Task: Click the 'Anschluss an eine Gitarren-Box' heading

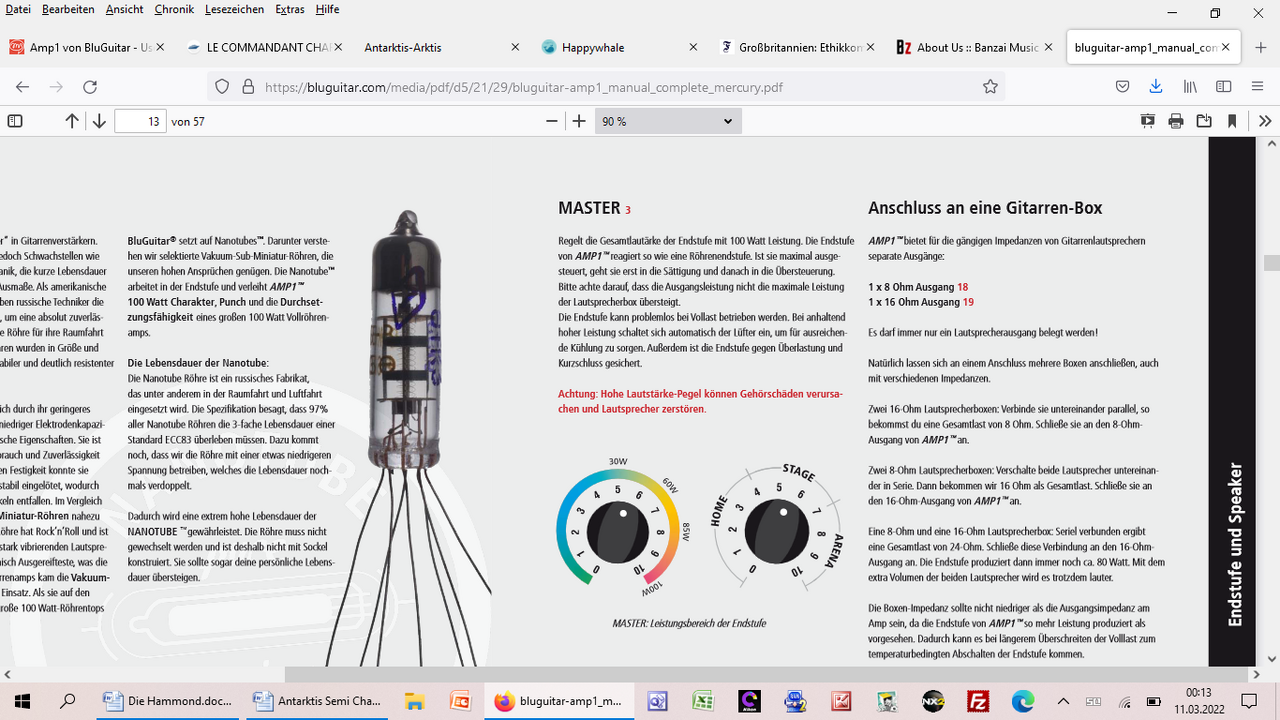Action: click(985, 208)
